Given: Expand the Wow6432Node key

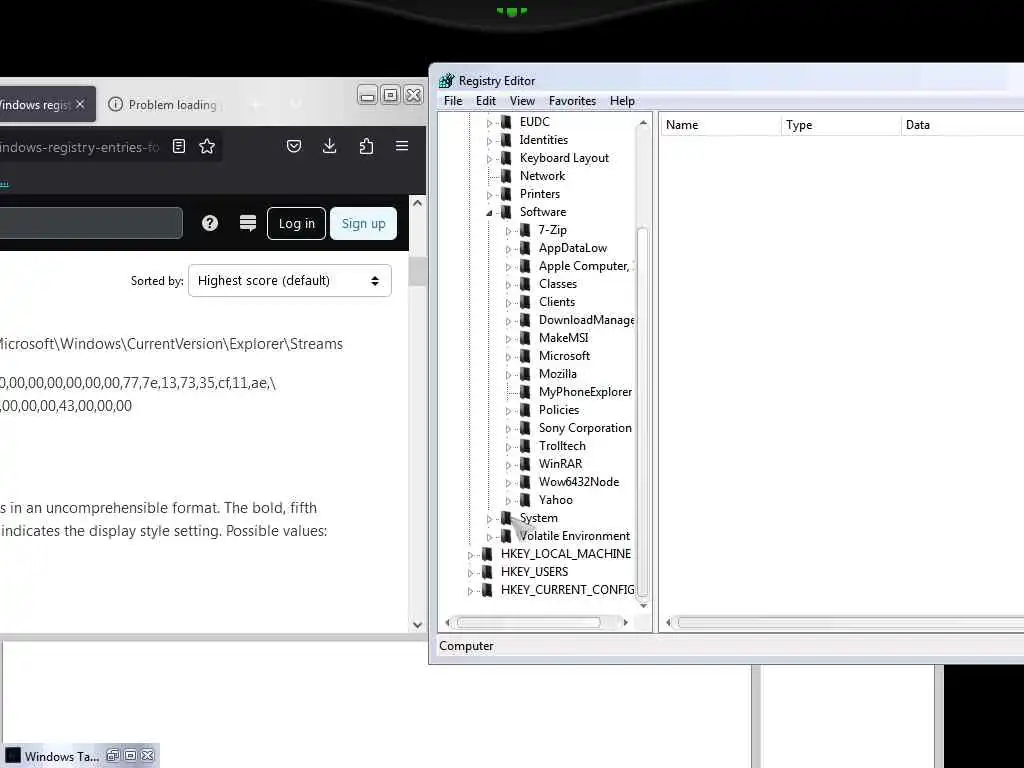Looking at the screenshot, I should [x=508, y=483].
